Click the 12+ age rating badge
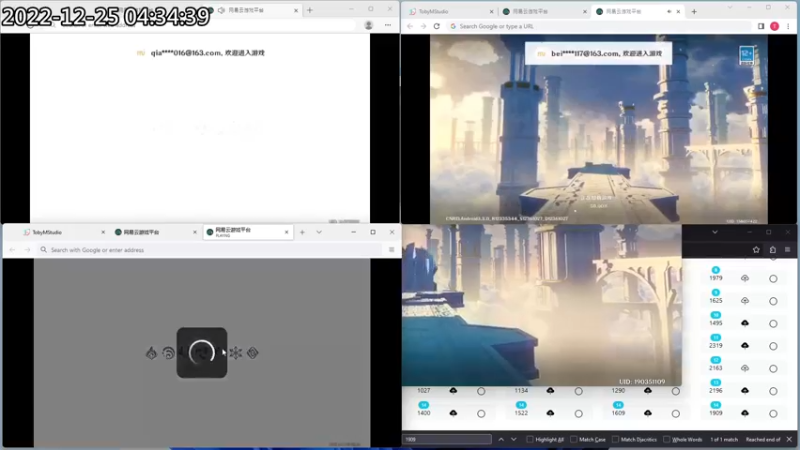The height and width of the screenshot is (450, 800). click(x=746, y=55)
